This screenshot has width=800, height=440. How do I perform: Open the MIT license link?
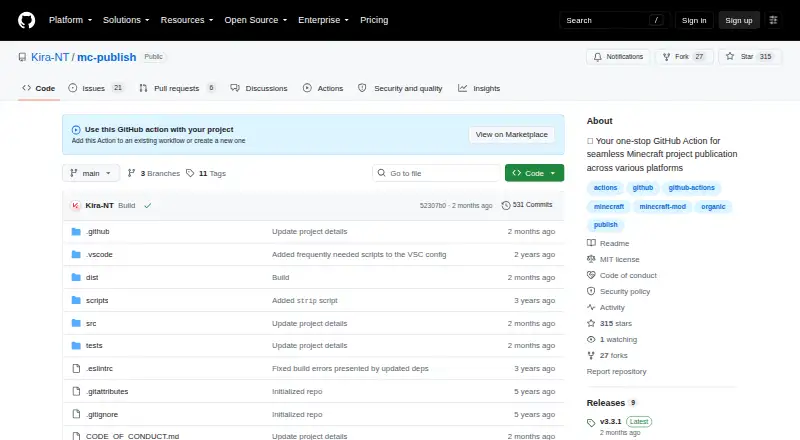point(619,259)
